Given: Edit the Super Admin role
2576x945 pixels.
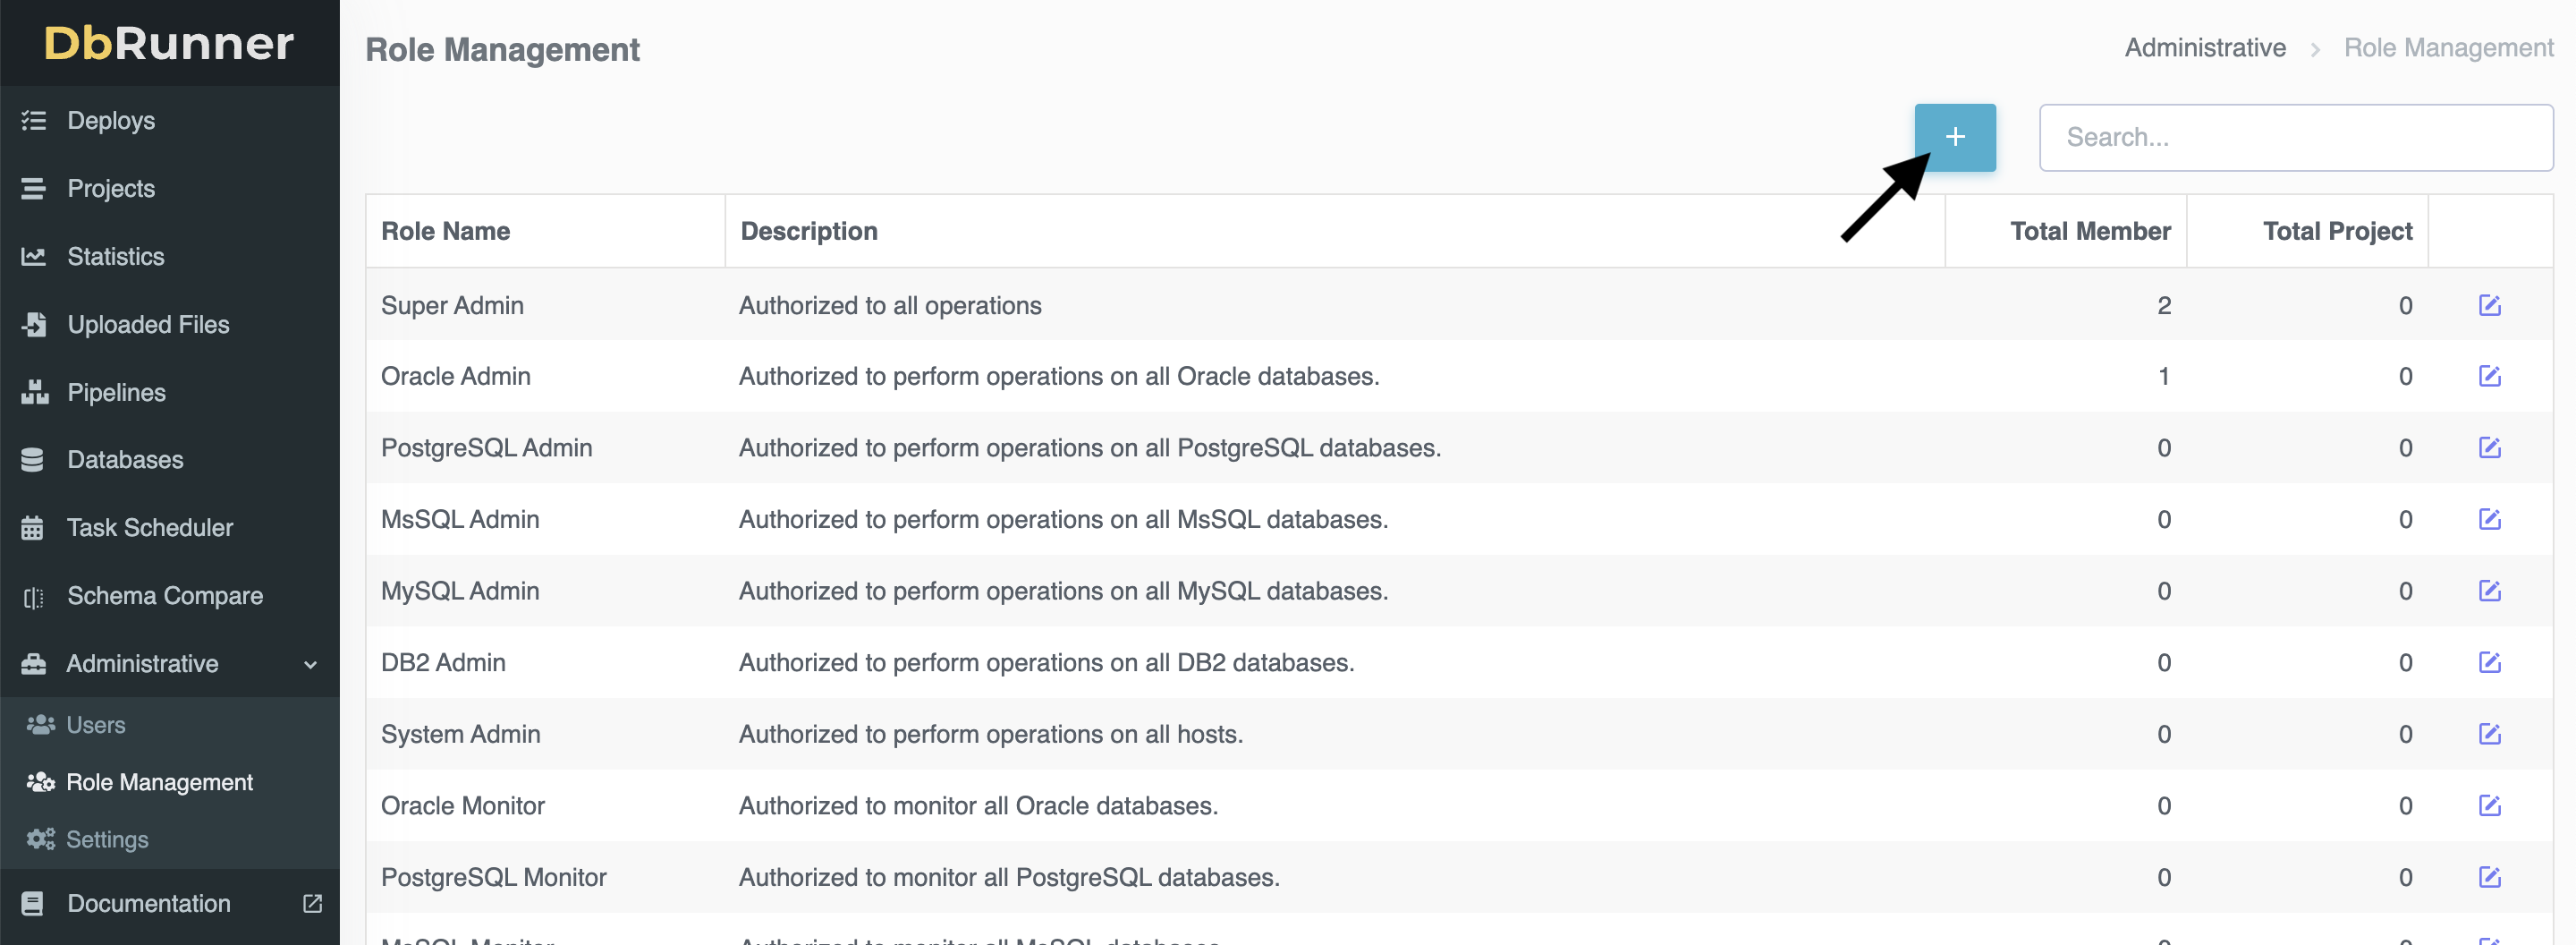Looking at the screenshot, I should [x=2489, y=305].
